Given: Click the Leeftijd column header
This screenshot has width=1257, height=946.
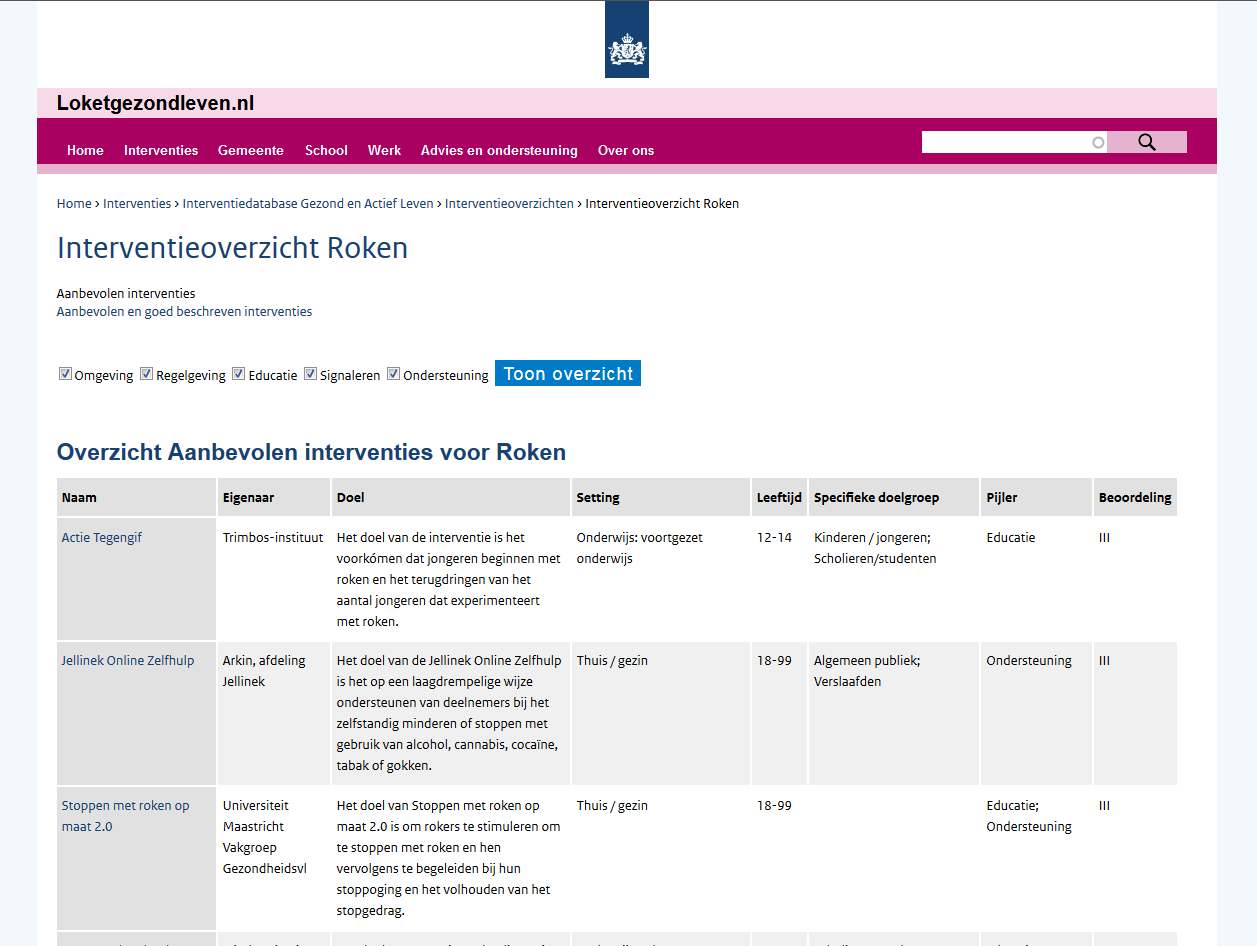Looking at the screenshot, I should [780, 497].
